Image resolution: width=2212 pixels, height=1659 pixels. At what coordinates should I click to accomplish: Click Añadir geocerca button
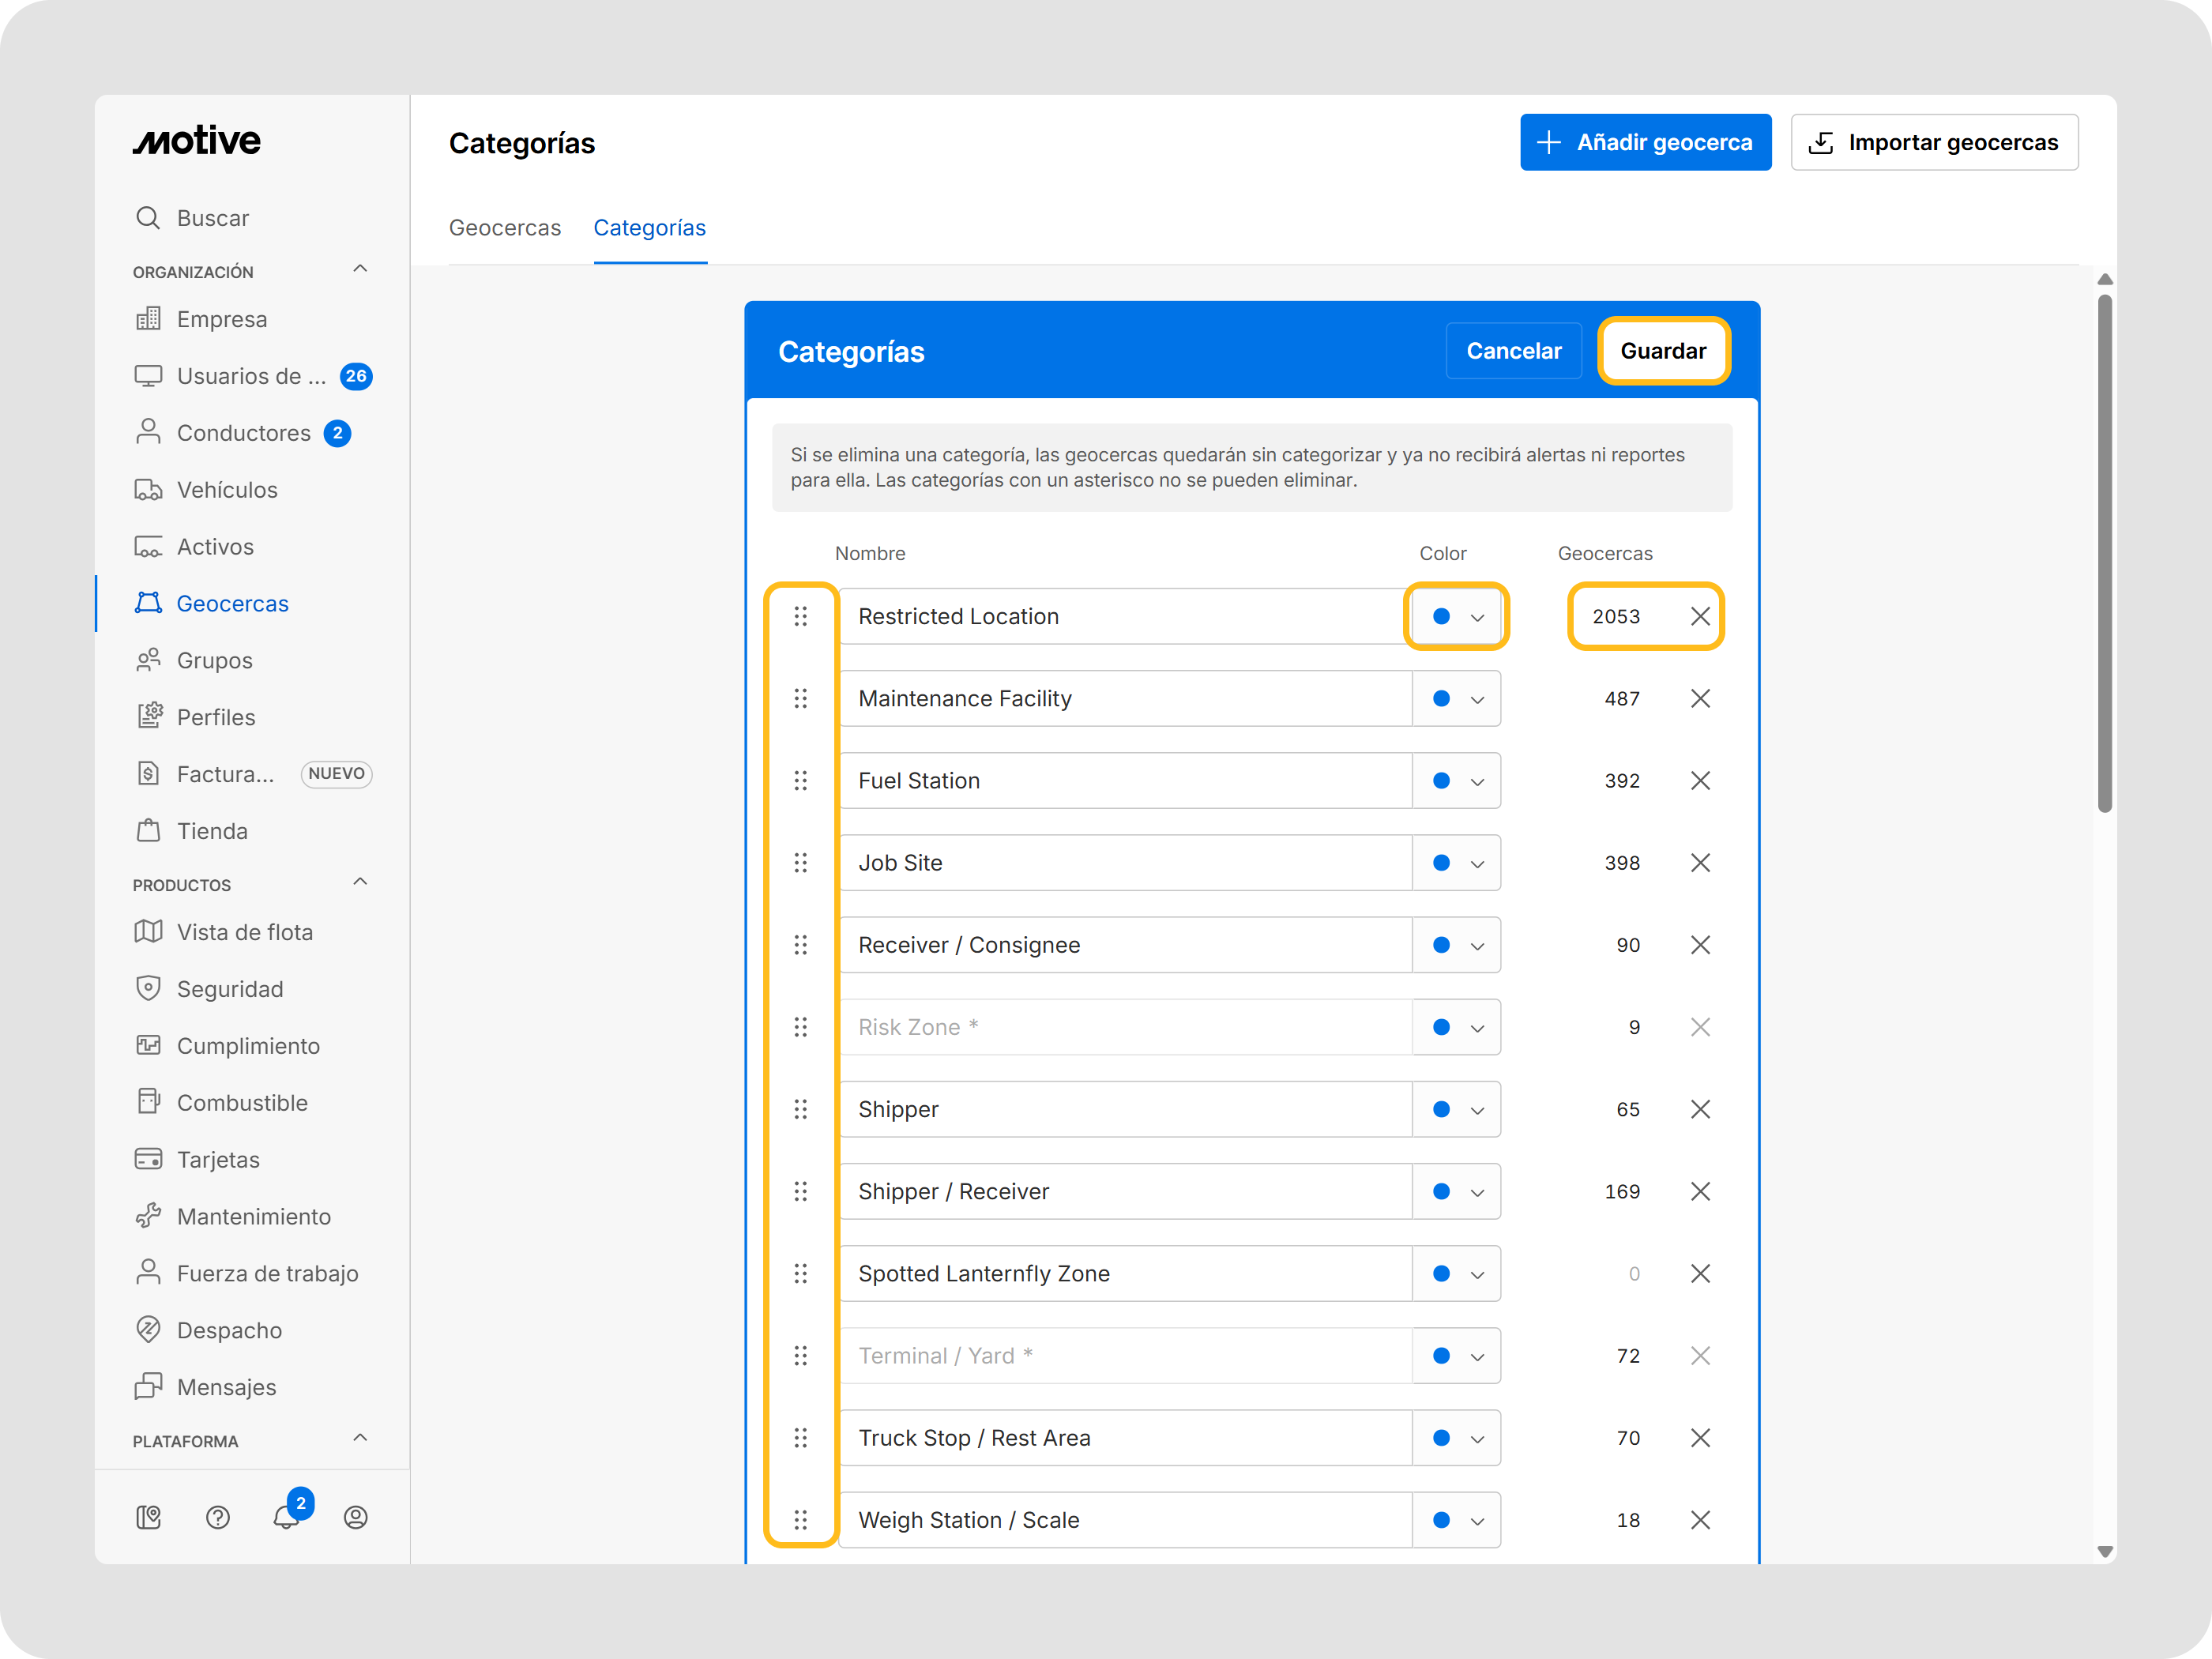(1645, 142)
